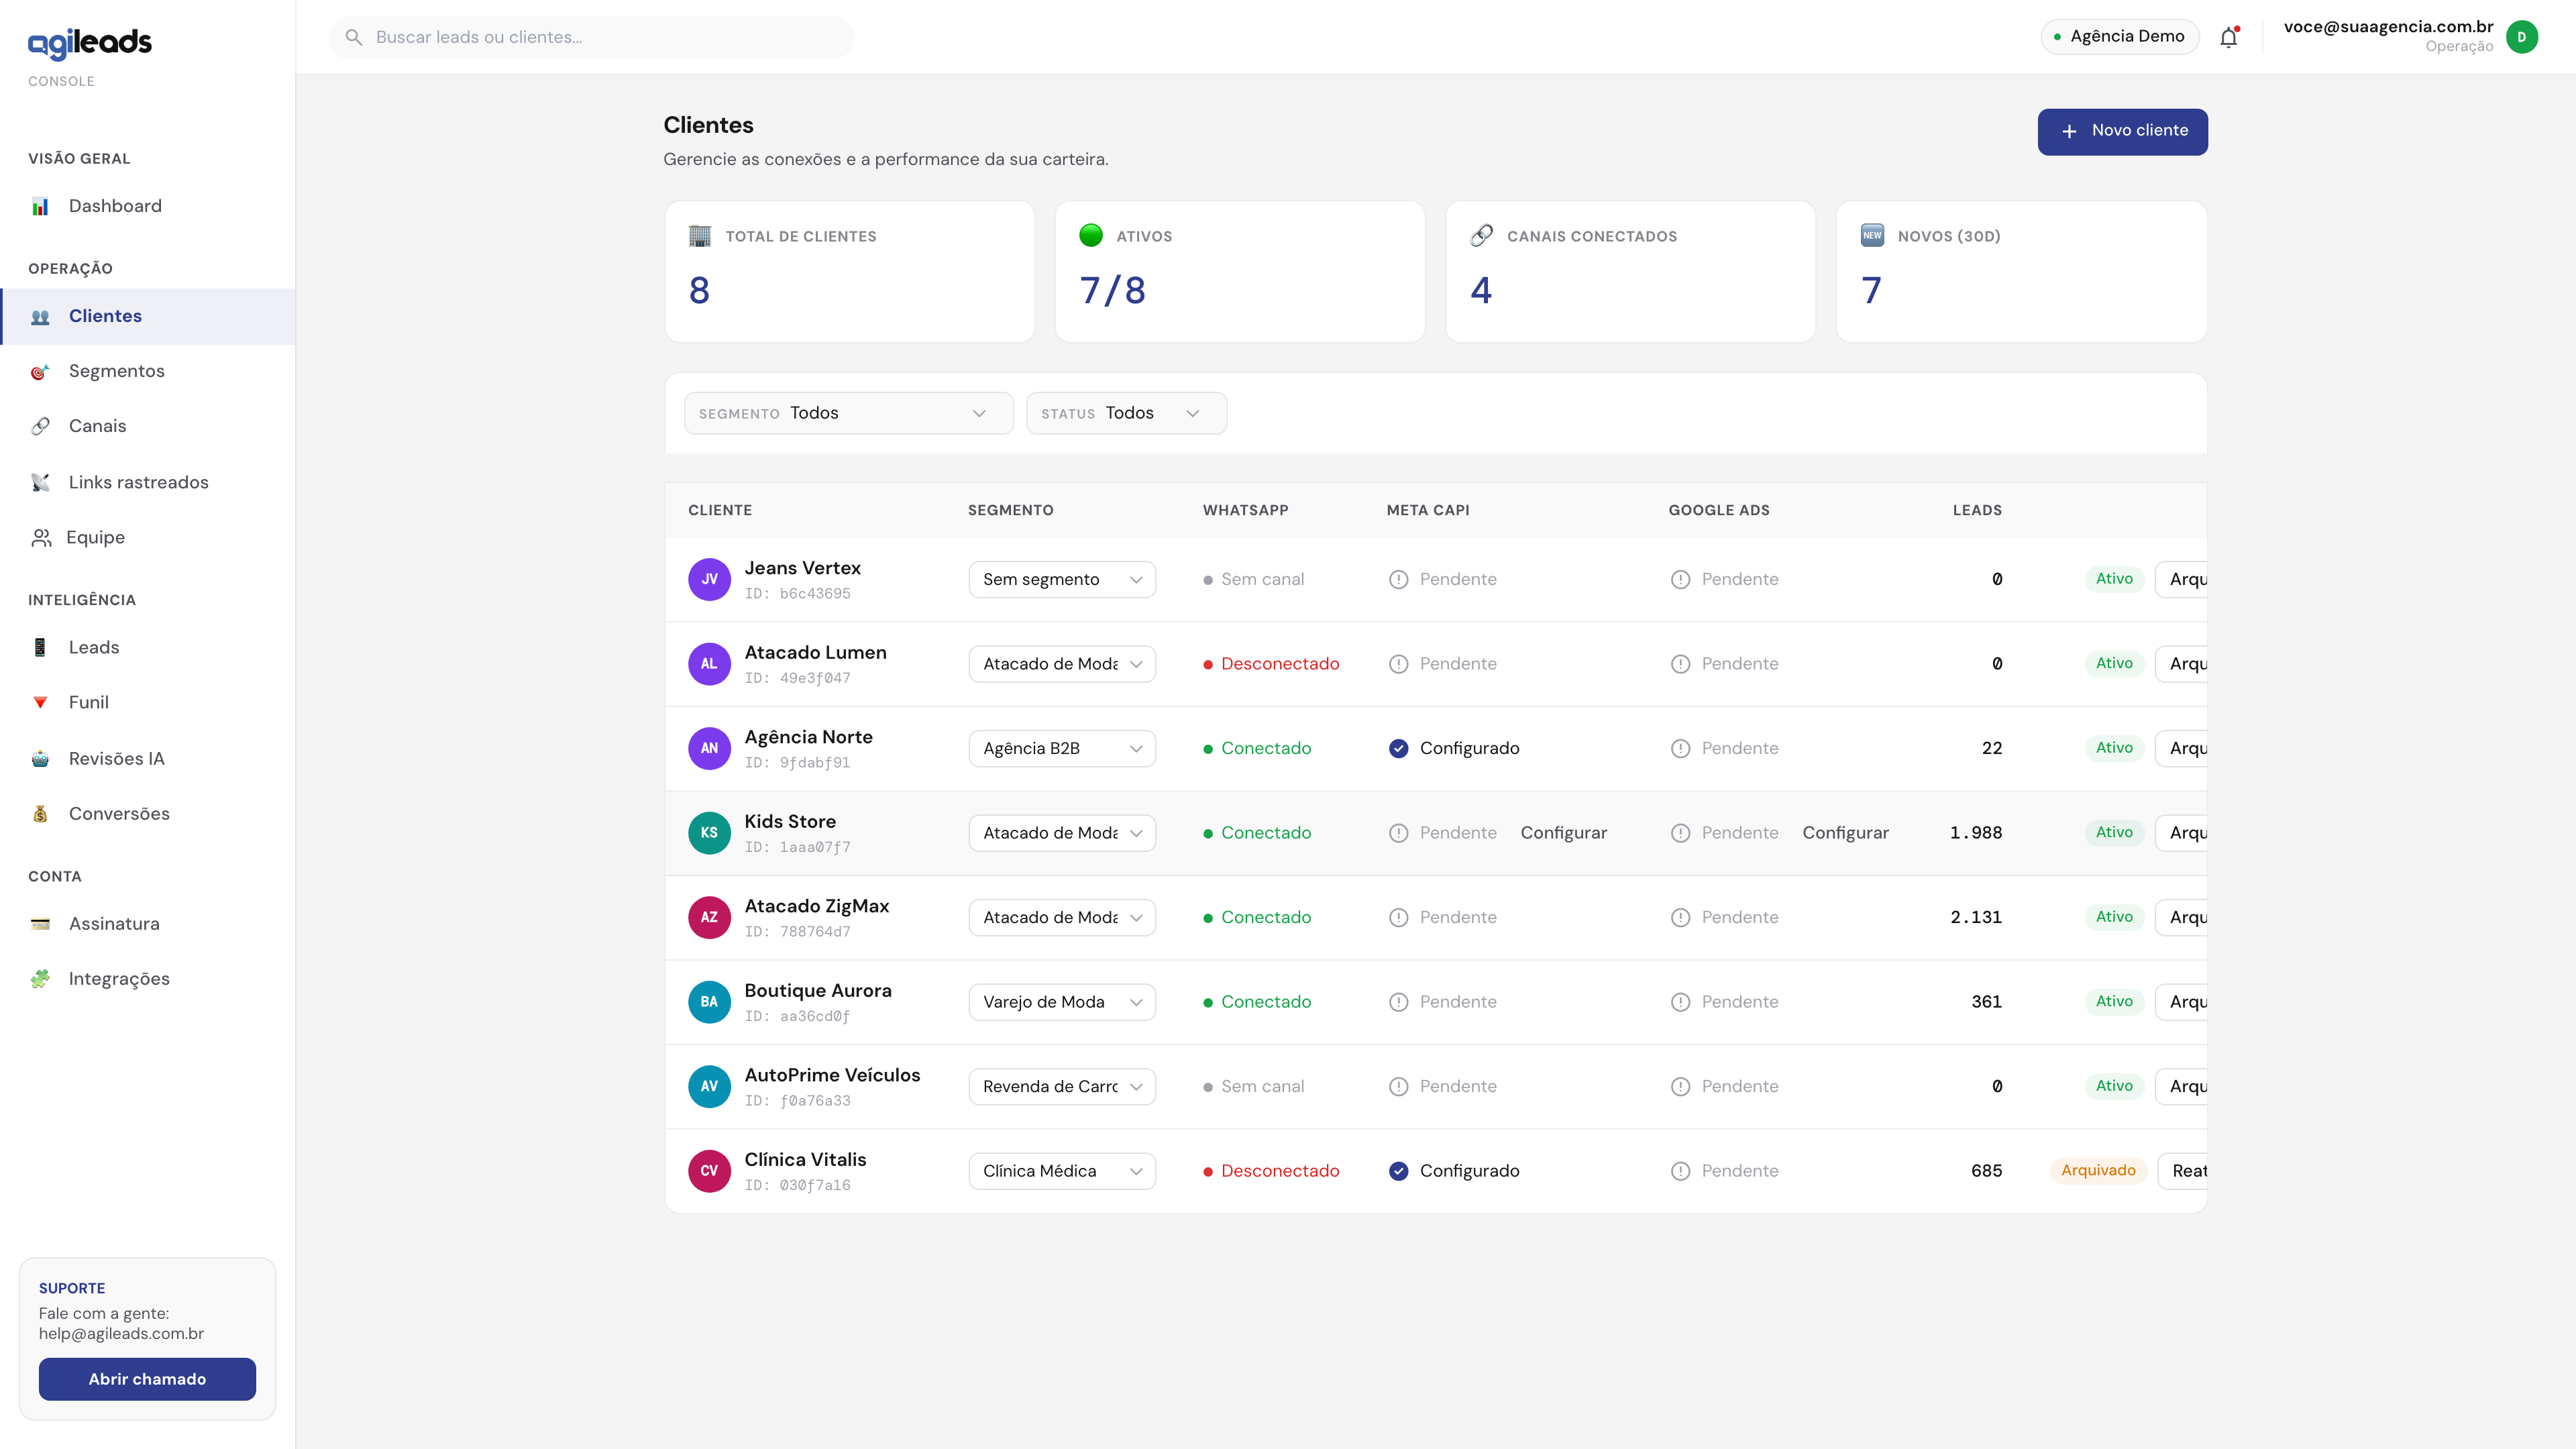Screen dimensions: 2576x1449
Task: Click Meta CAPI configured checkmark for Clínica Vitalis
Action: (x=1398, y=1171)
